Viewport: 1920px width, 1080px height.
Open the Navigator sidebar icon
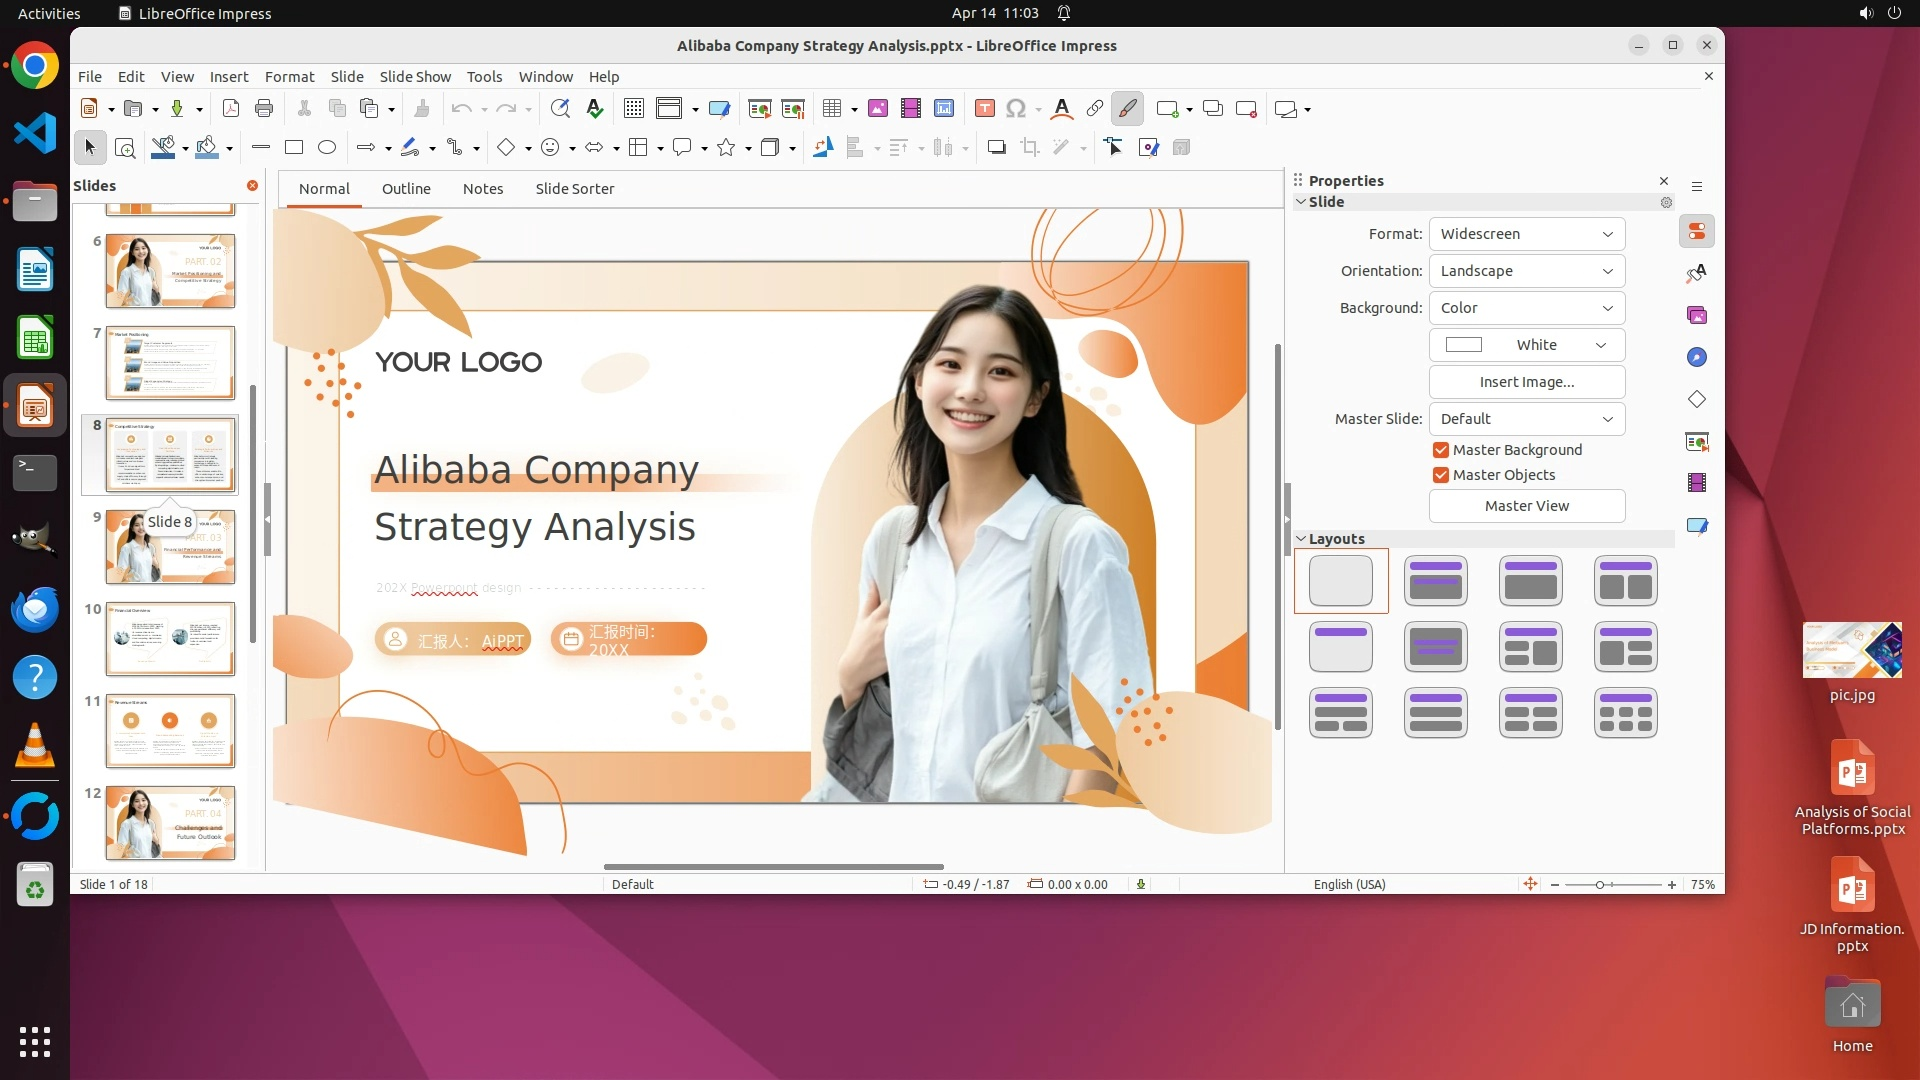pos(1697,357)
